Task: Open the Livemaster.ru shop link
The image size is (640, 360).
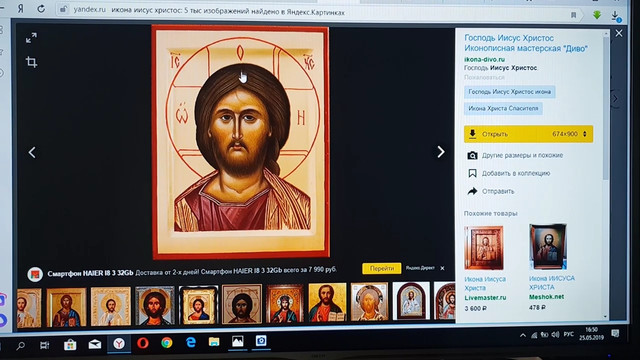Action: coord(485,298)
